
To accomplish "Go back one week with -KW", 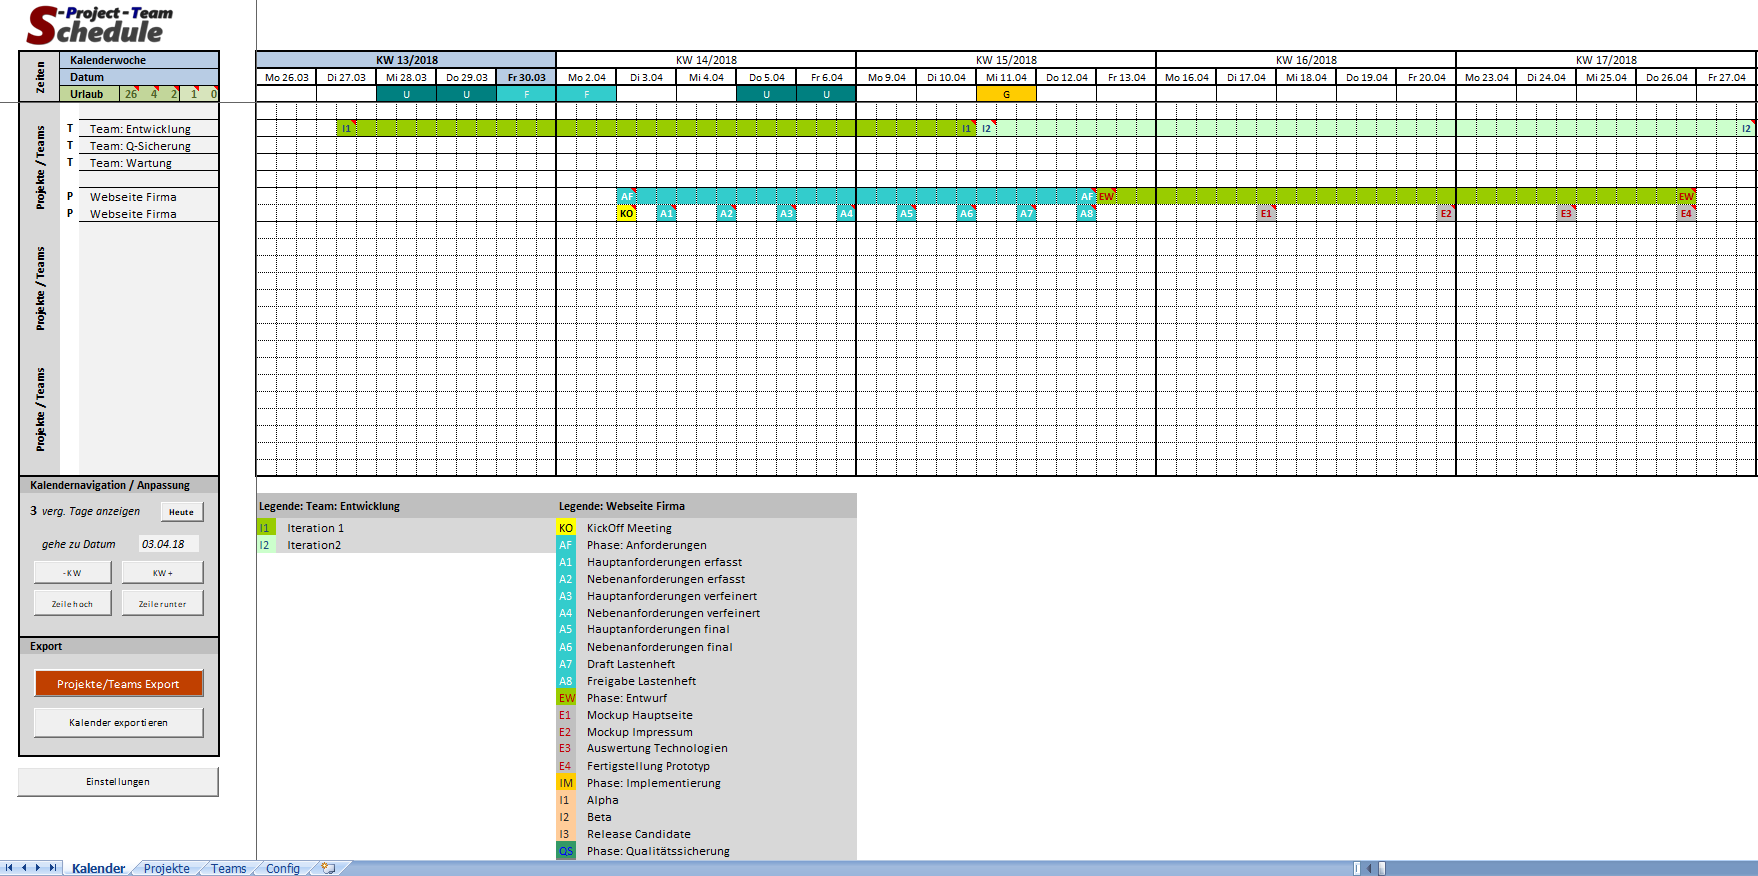I will (x=72, y=573).
